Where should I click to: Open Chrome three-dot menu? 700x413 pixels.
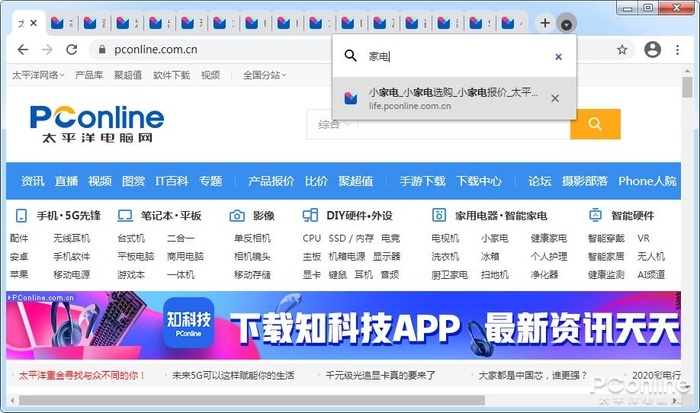[x=677, y=50]
